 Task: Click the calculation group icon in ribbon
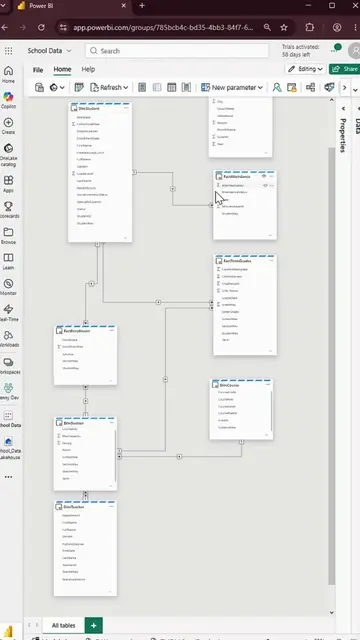click(187, 87)
